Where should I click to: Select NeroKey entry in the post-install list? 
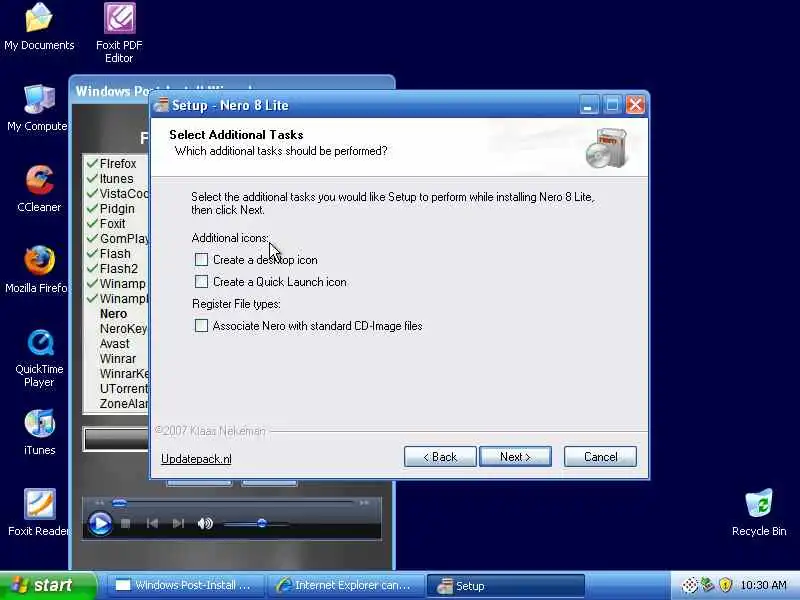click(123, 329)
